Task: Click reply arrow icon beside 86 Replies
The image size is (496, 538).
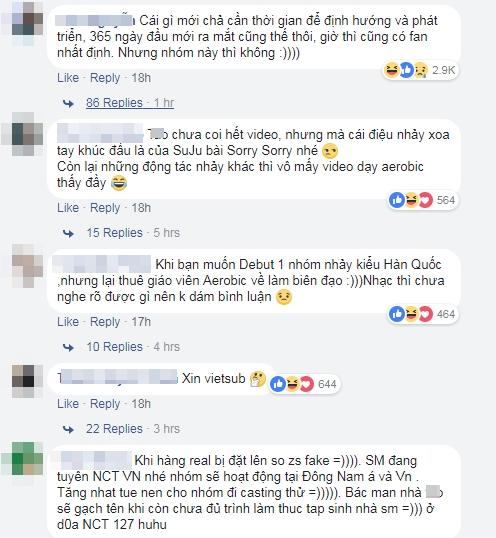Action: [68, 103]
